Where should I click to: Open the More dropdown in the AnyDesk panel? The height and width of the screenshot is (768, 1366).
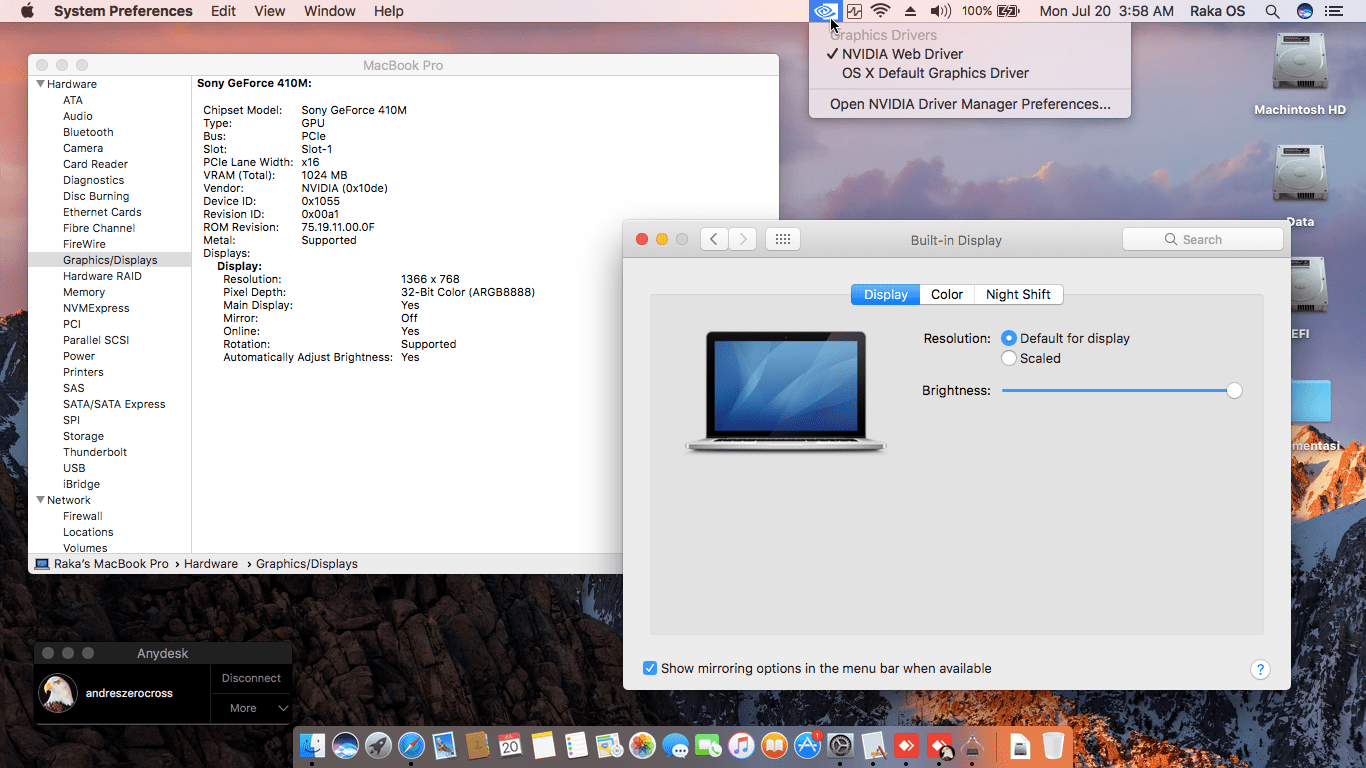(x=251, y=708)
